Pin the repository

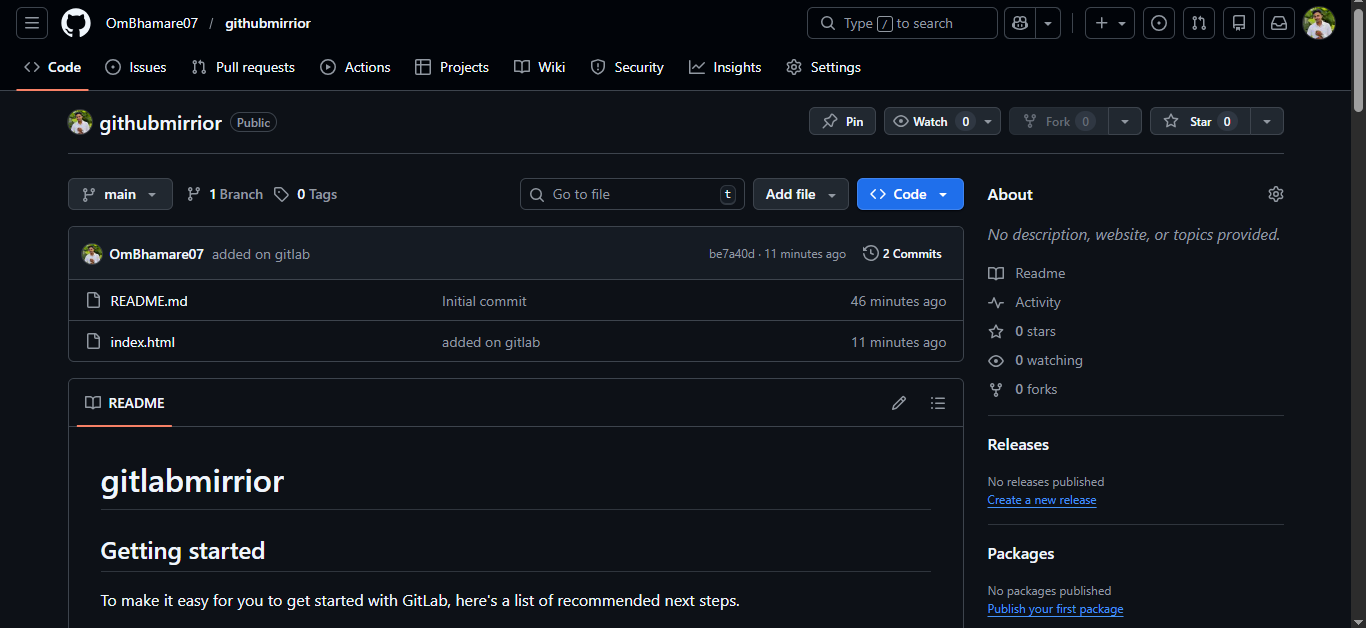(842, 121)
